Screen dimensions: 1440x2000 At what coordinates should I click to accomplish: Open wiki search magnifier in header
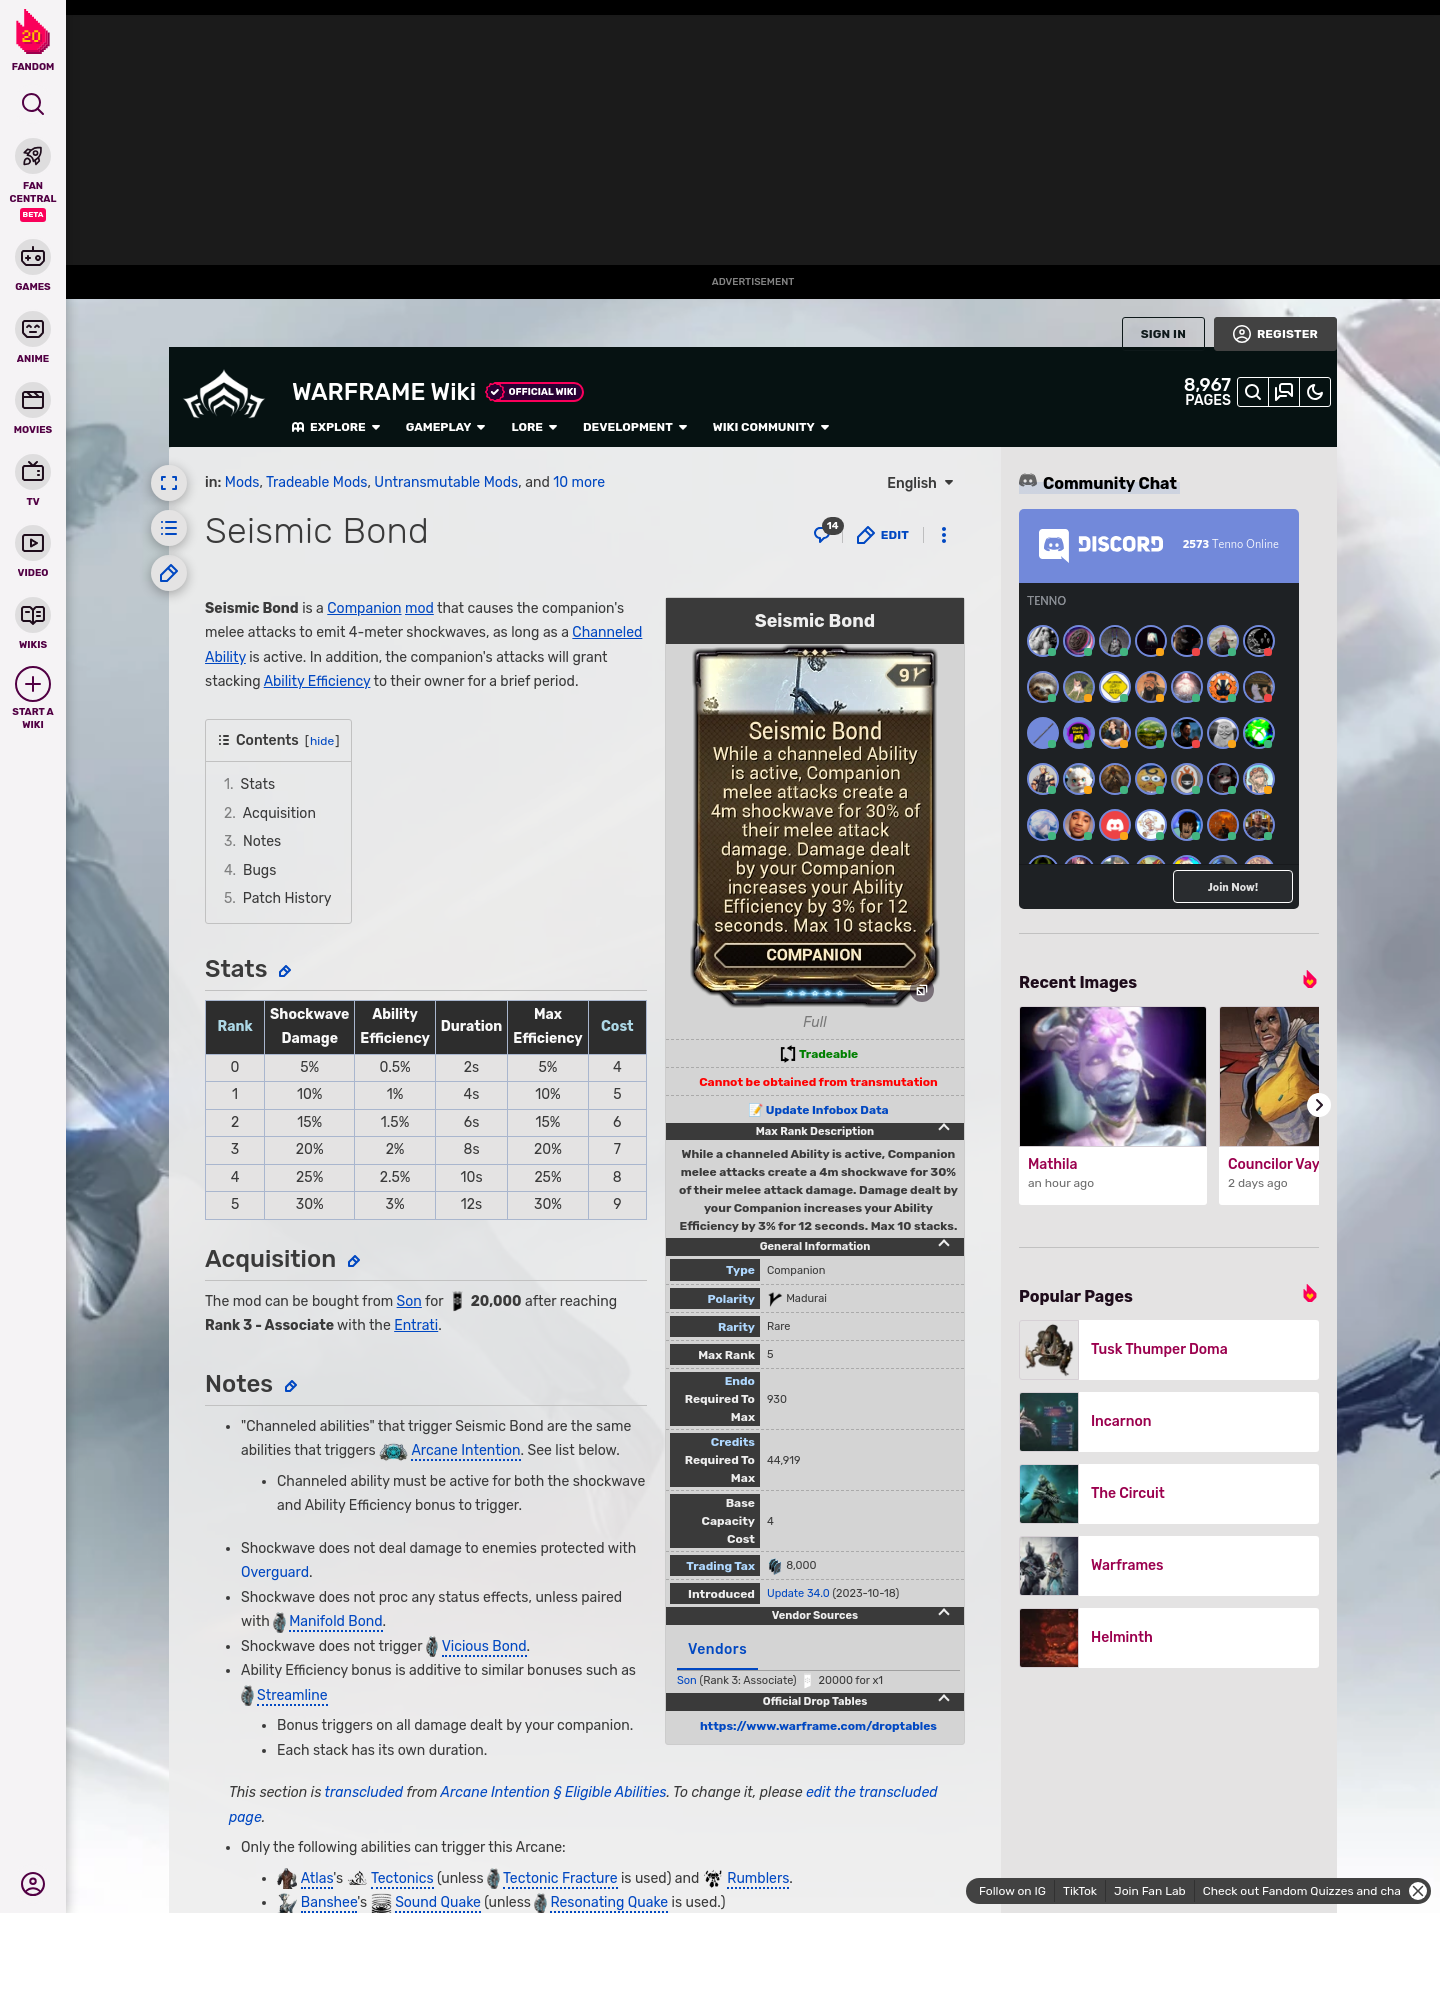point(1253,392)
